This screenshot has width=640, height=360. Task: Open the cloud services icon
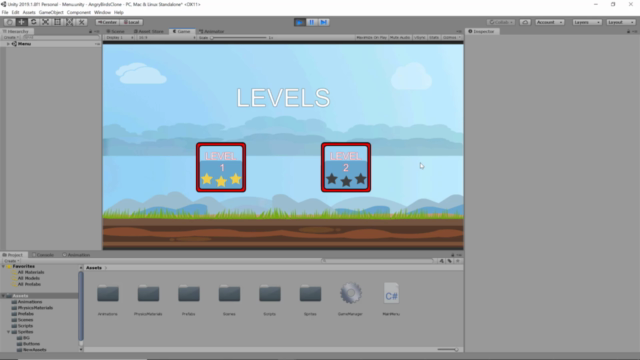(525, 22)
